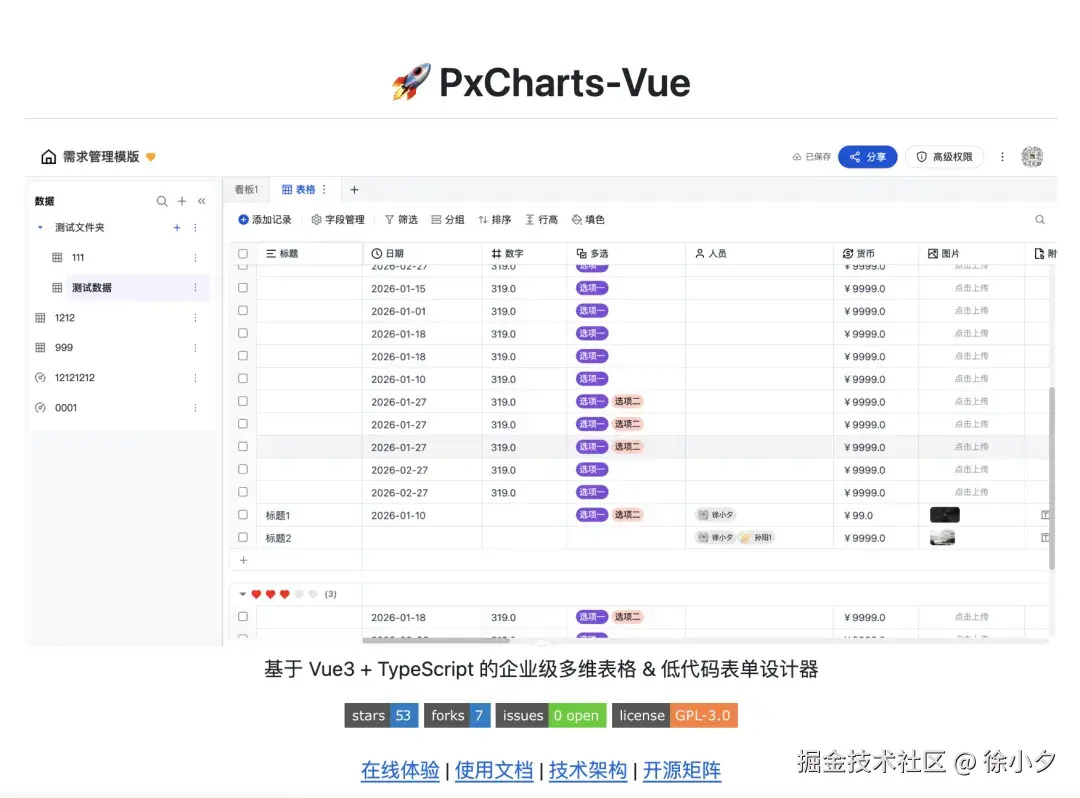Open the 表格 tab options dots
Viewport: 1080px width, 798px height.
pos(324,189)
